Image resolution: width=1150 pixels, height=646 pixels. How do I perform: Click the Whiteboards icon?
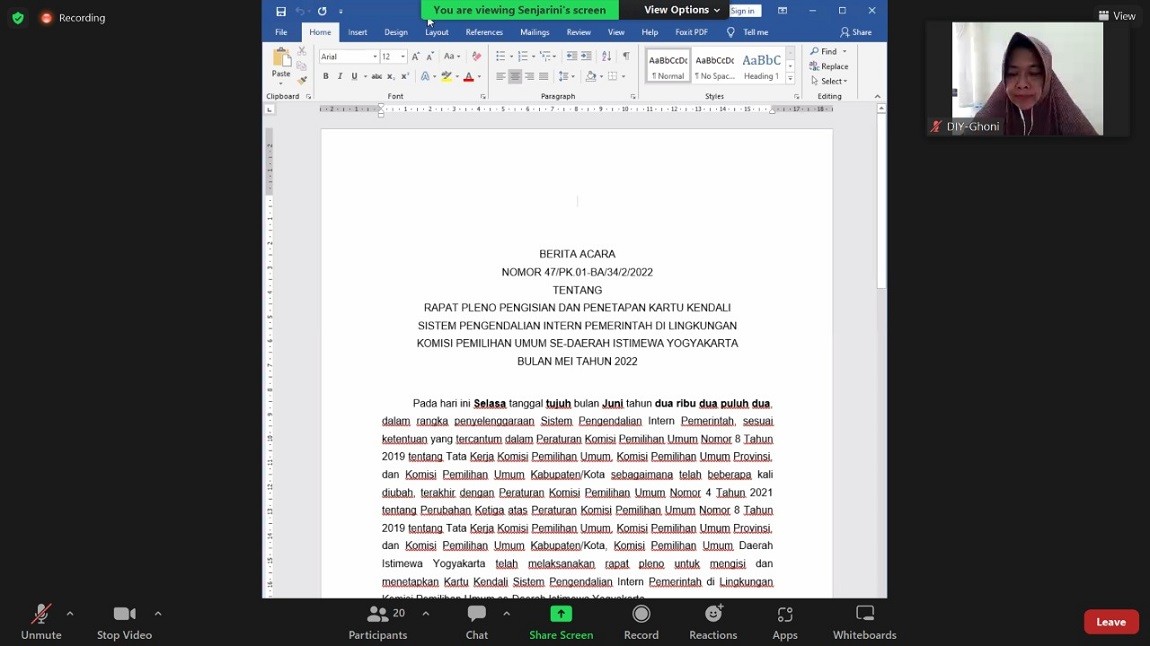[x=864, y=621]
